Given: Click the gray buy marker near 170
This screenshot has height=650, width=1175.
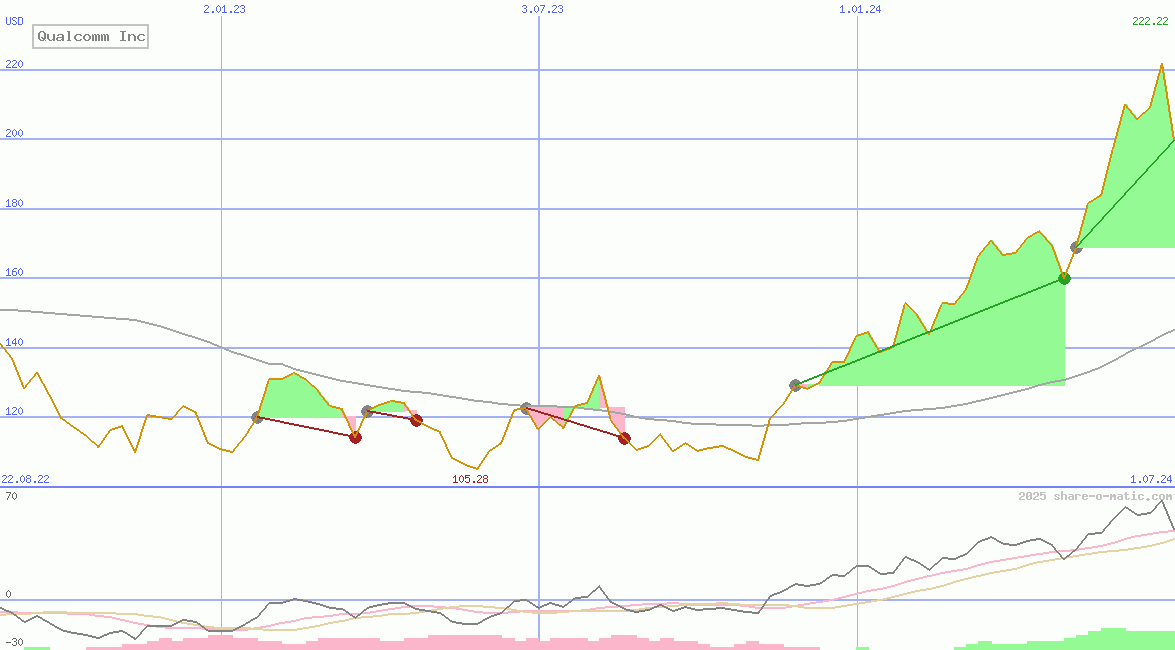Looking at the screenshot, I should pos(1076,247).
